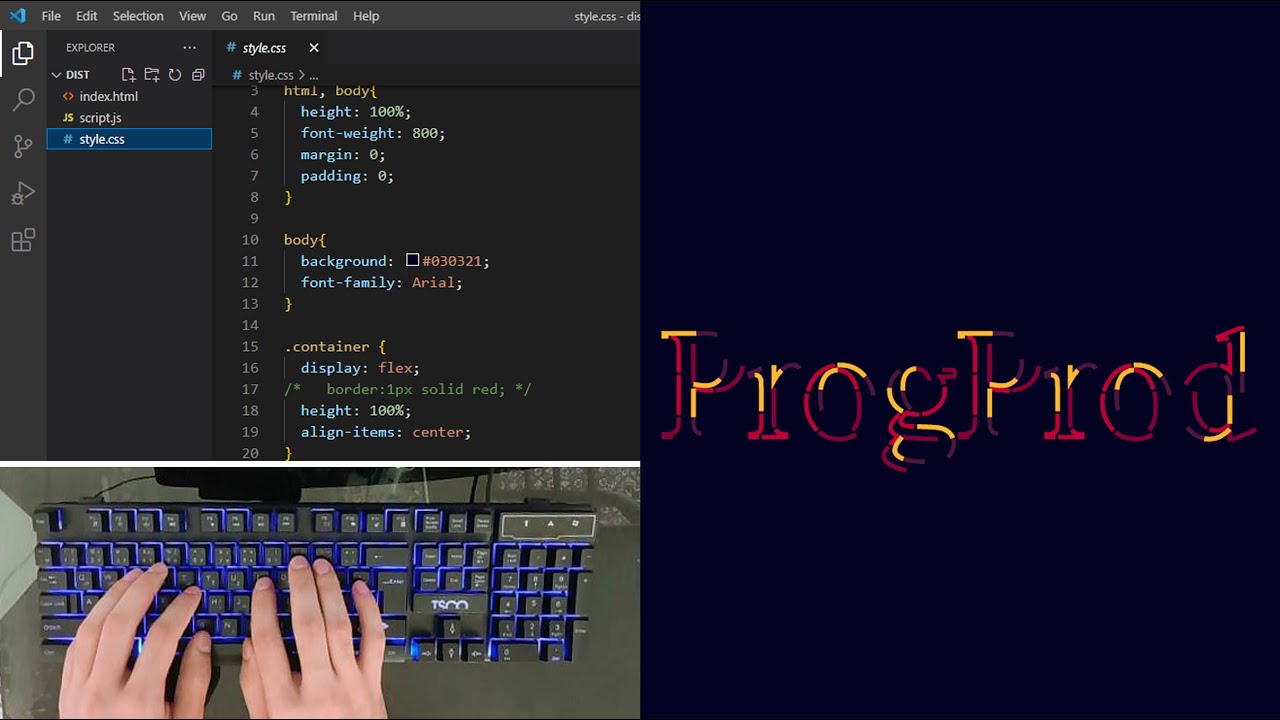Viewport: 1280px width, 720px height.
Task: Open the Extensions view
Action: coord(23,240)
